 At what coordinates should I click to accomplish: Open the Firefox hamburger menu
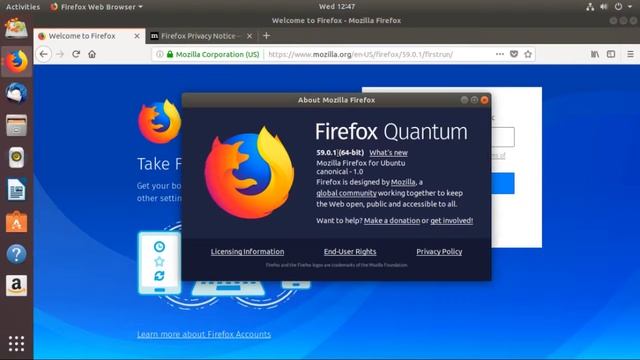tap(631, 54)
